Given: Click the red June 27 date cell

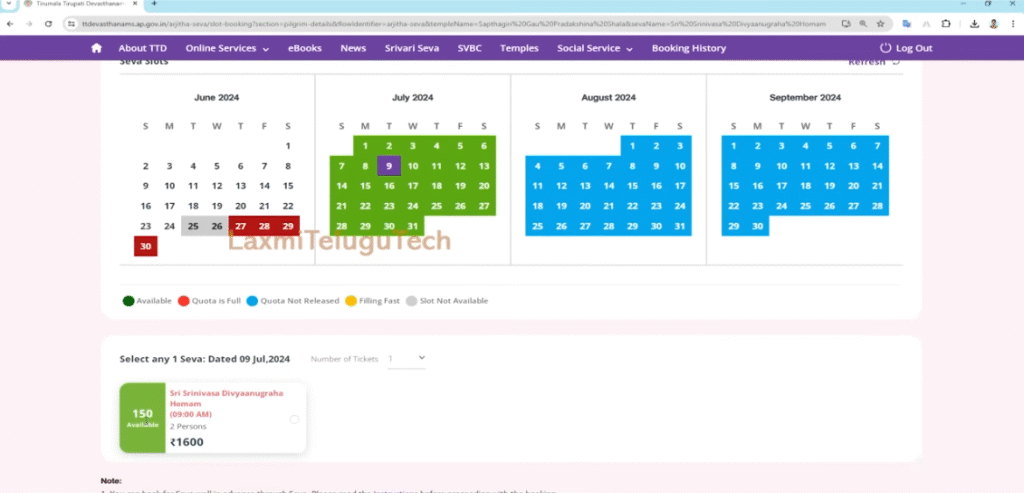Looking at the screenshot, I should 241,226.
